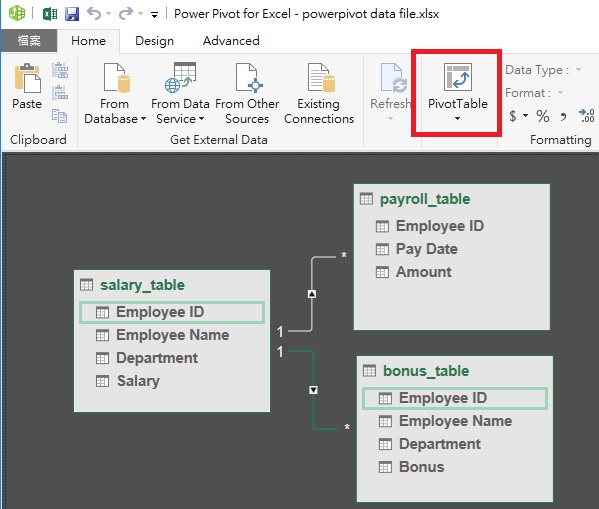Redo the last action
This screenshot has height=509, width=599.
point(126,14)
